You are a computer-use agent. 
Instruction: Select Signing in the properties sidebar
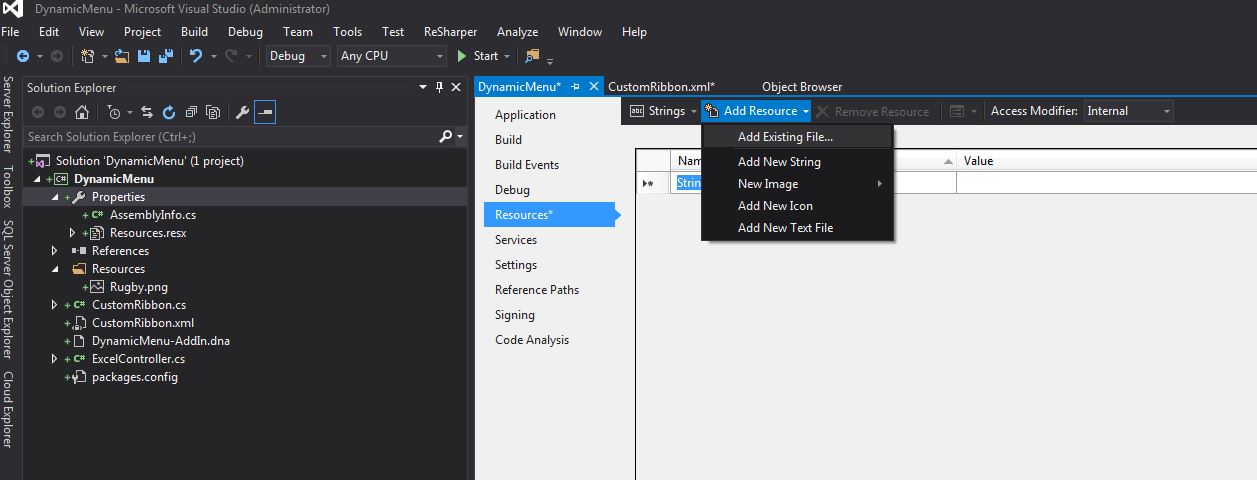point(515,315)
